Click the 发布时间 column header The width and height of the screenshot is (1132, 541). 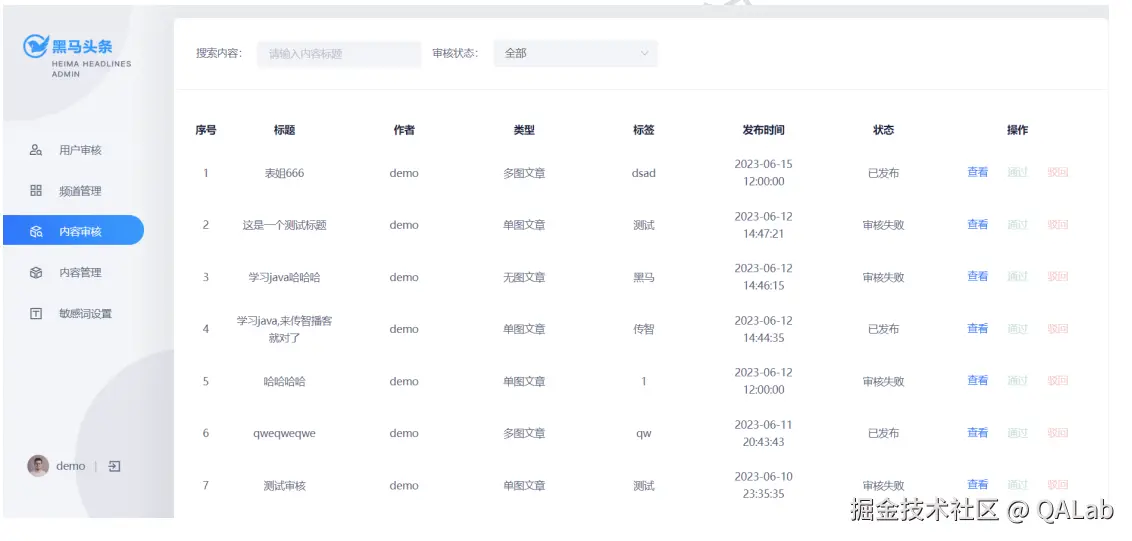(763, 130)
